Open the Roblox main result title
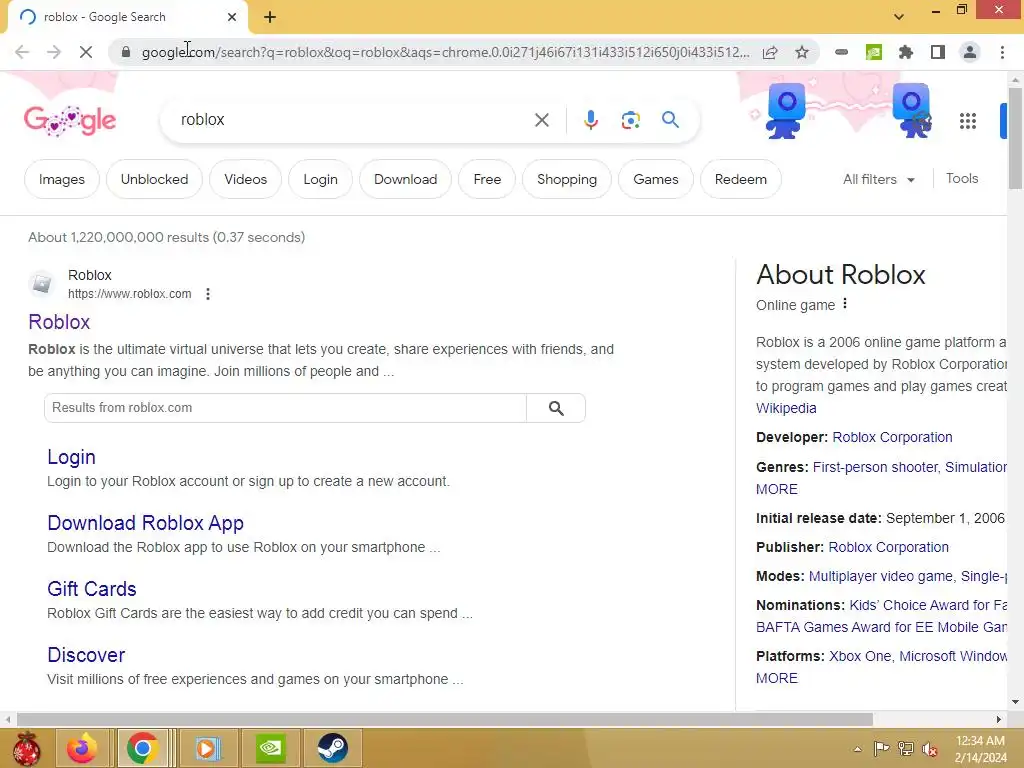Screen dimensions: 1024x768 (59, 322)
